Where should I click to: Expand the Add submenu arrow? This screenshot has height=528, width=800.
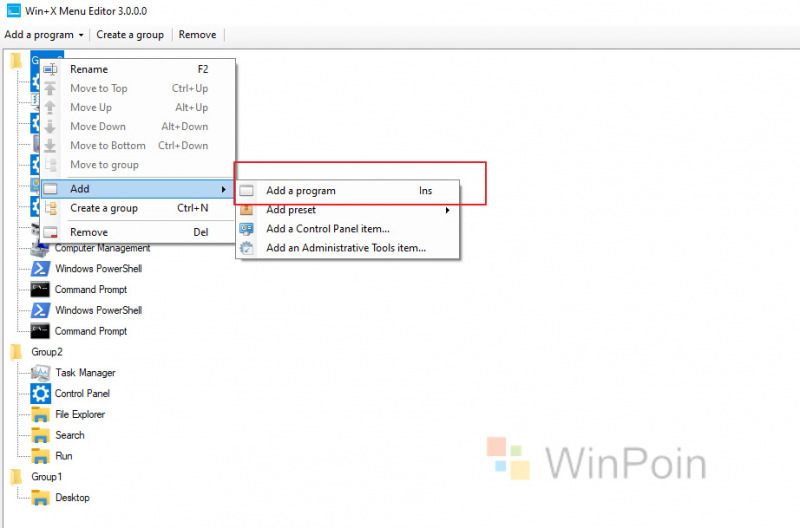point(223,189)
